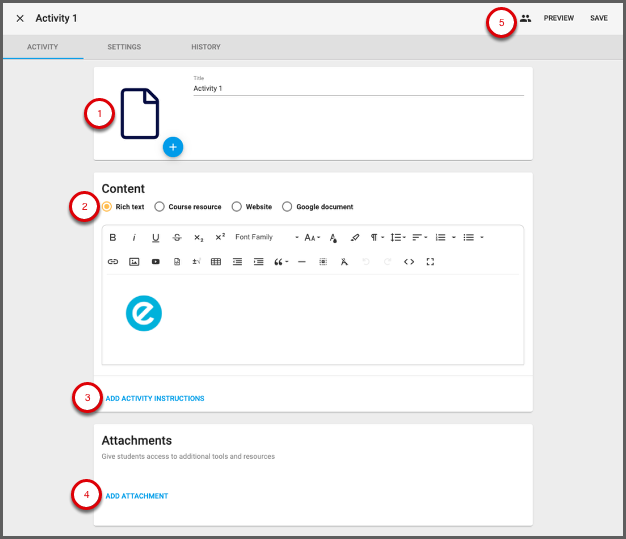The image size is (626, 539).
Task: Open code view in the editor
Action: pyautogui.click(x=409, y=262)
